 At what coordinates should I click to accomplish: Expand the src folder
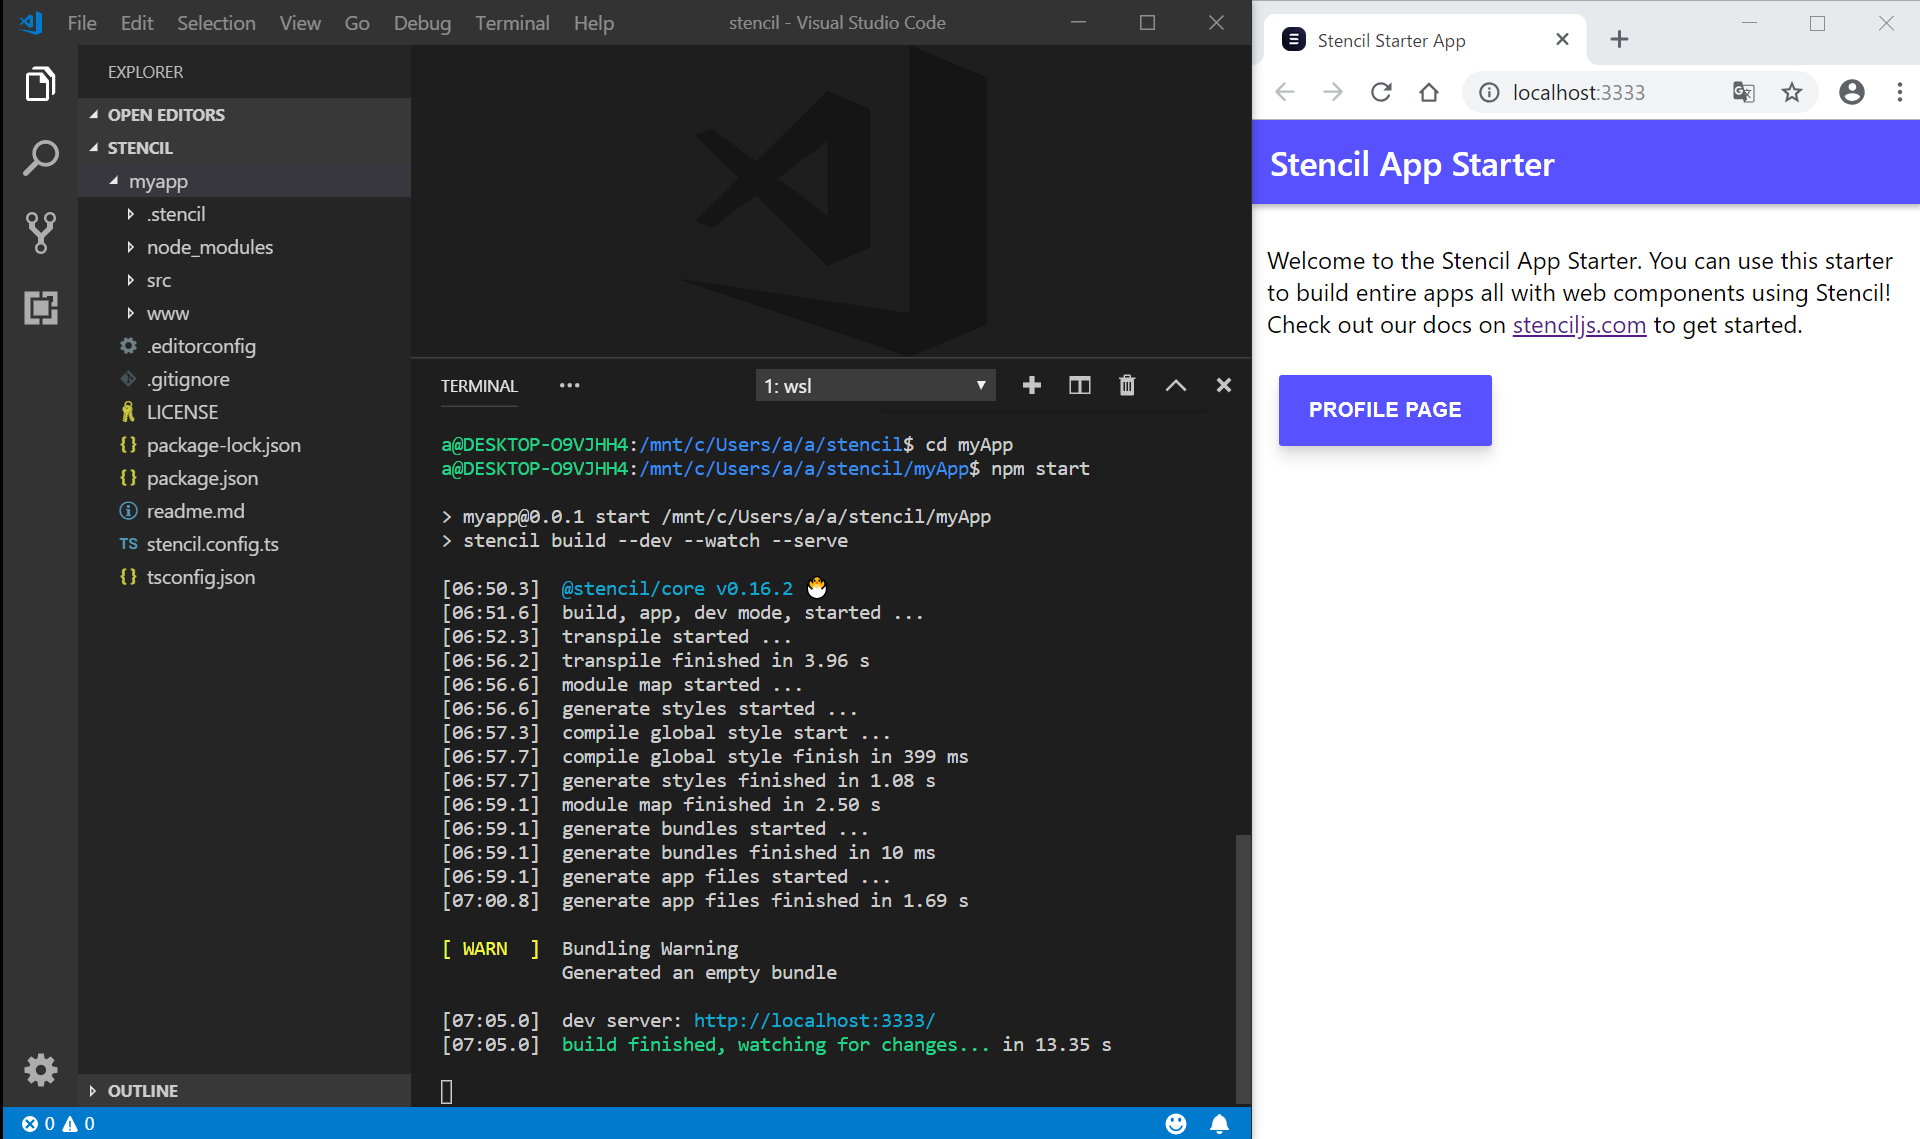pyautogui.click(x=244, y=280)
